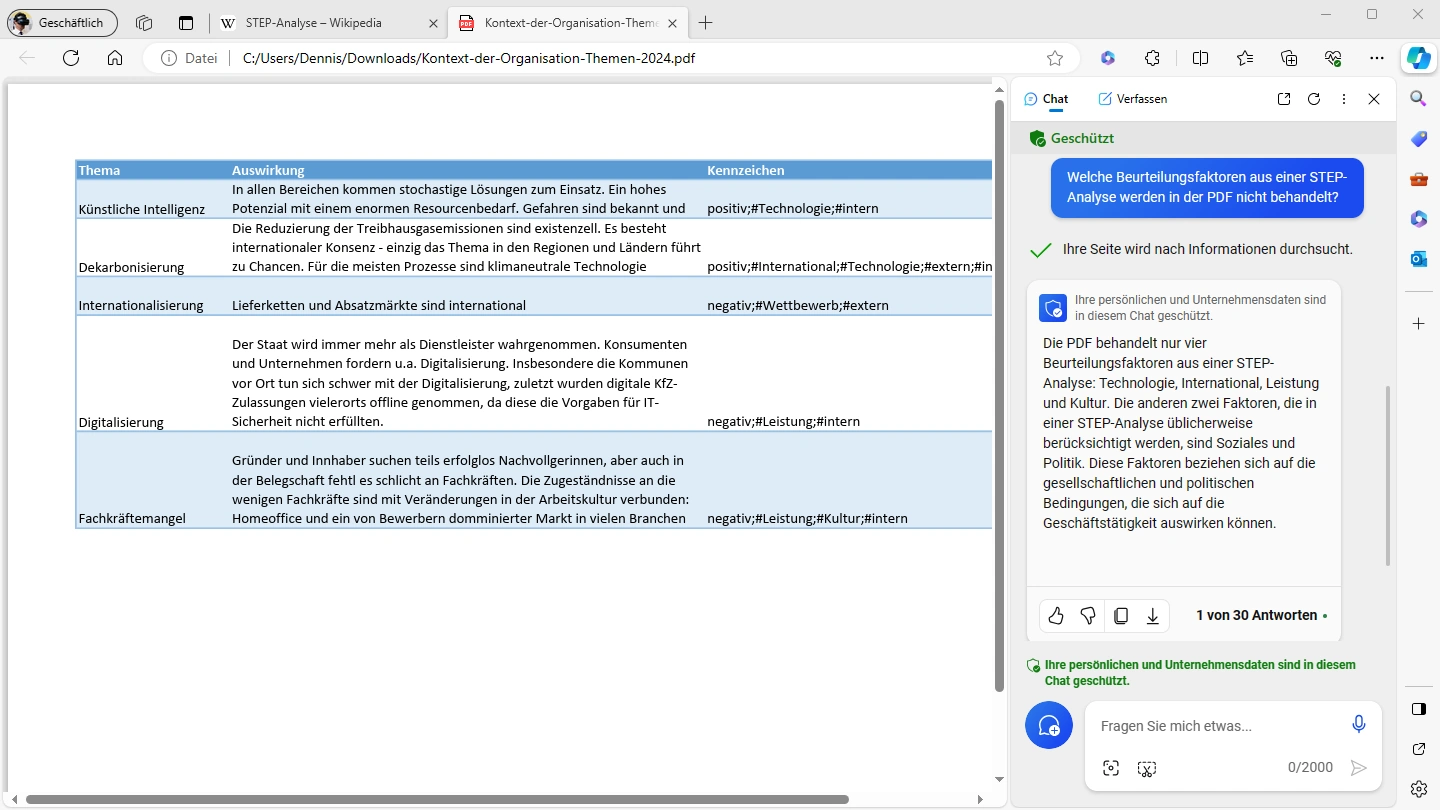Copy the Copilot response to clipboard
This screenshot has width=1440, height=810.
coord(1121,616)
